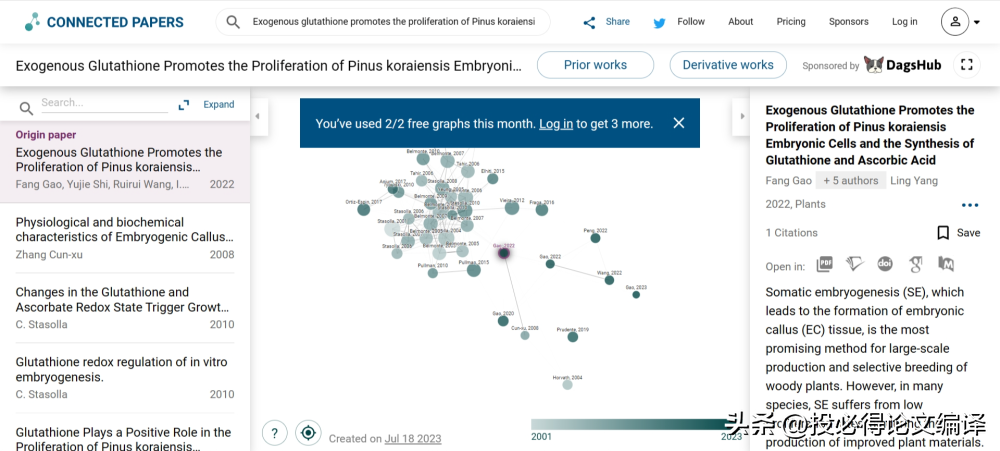Go to the About page
Viewport: 1000px width, 451px height.
point(741,22)
